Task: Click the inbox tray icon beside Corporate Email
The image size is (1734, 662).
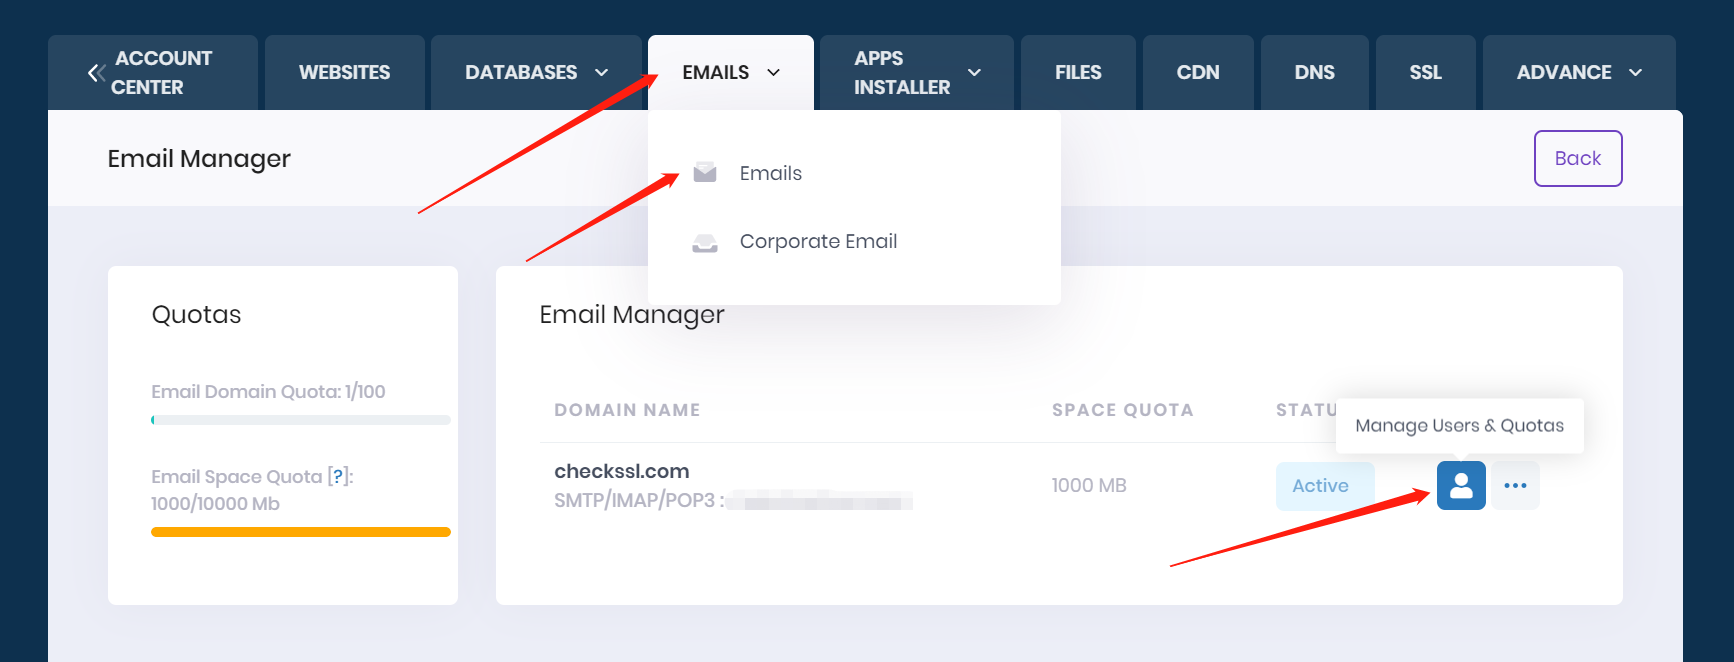Action: [x=705, y=242]
